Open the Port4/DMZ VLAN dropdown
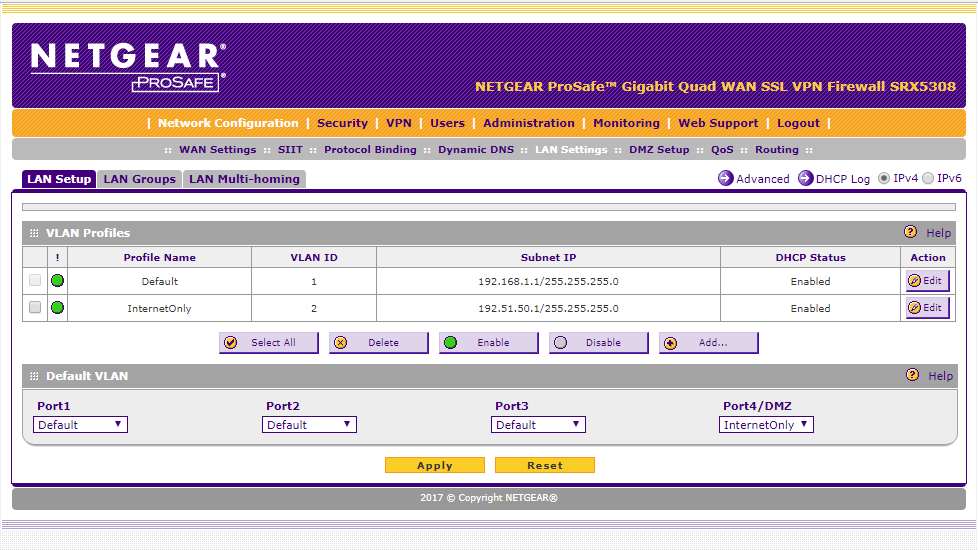 766,425
